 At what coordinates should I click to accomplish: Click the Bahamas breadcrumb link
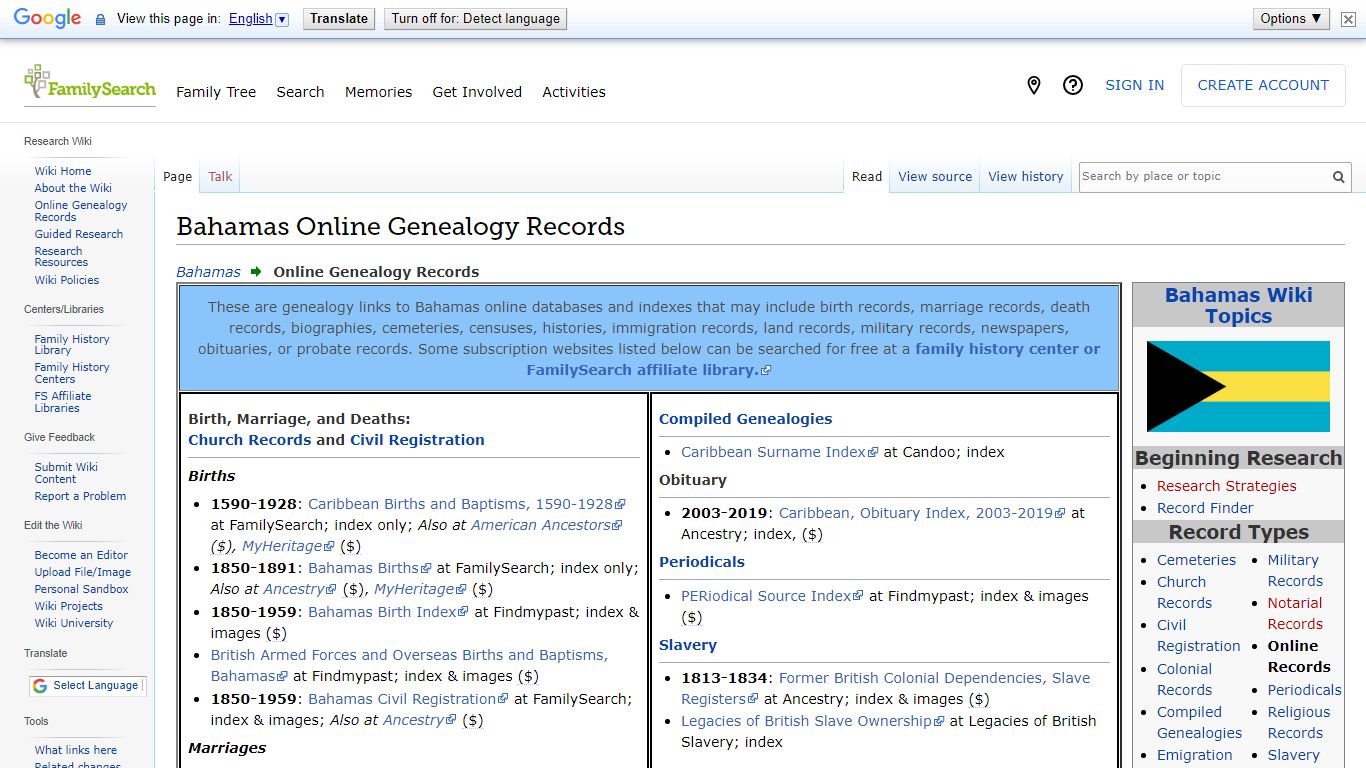tap(208, 272)
